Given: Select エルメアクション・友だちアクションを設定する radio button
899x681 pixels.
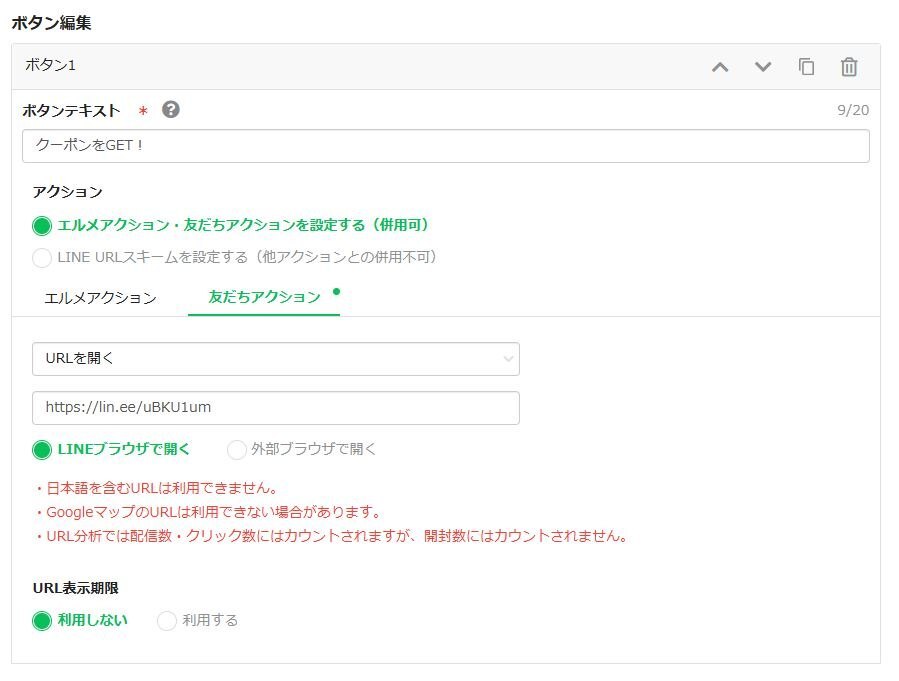Looking at the screenshot, I should (42, 225).
